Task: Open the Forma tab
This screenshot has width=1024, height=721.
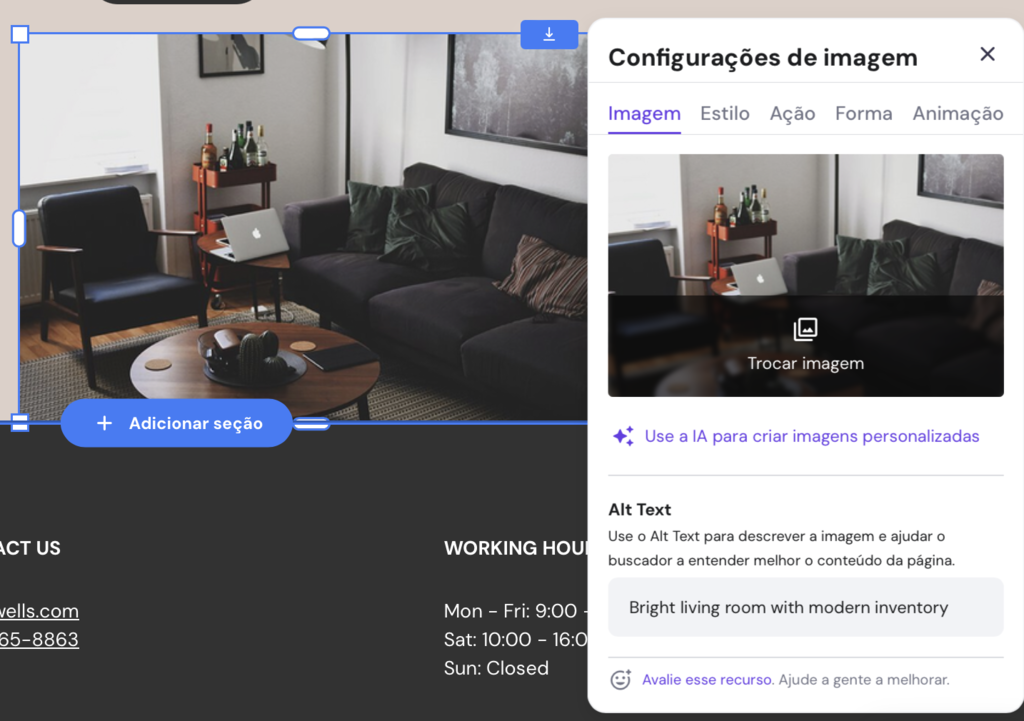Action: [863, 114]
